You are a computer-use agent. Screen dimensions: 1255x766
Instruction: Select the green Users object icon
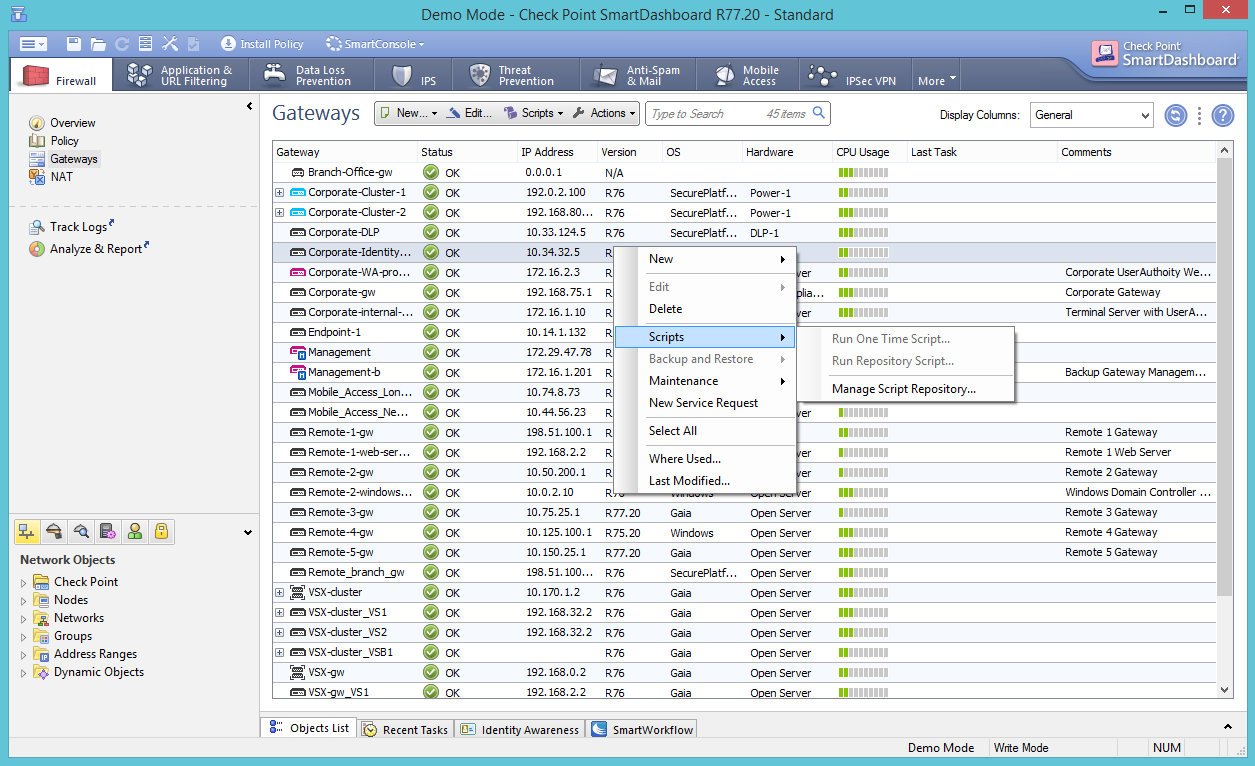134,531
